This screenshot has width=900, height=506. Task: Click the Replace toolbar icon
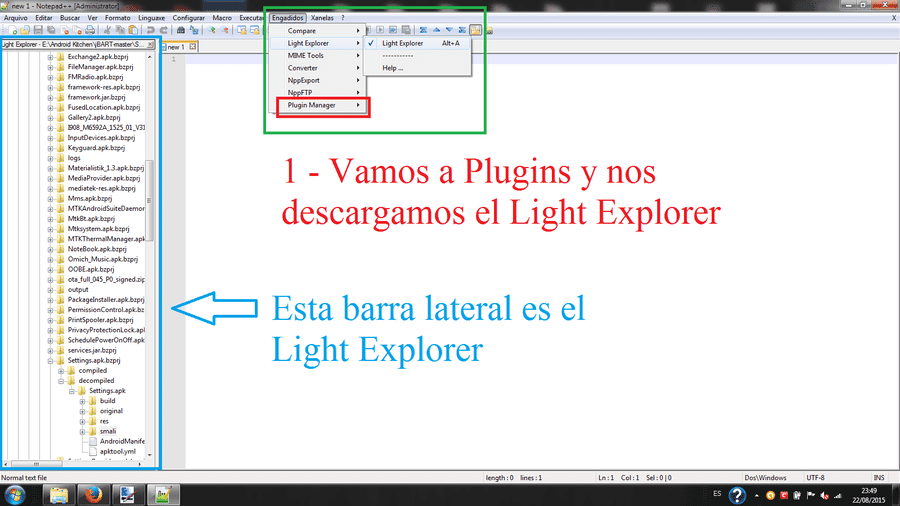click(x=194, y=30)
